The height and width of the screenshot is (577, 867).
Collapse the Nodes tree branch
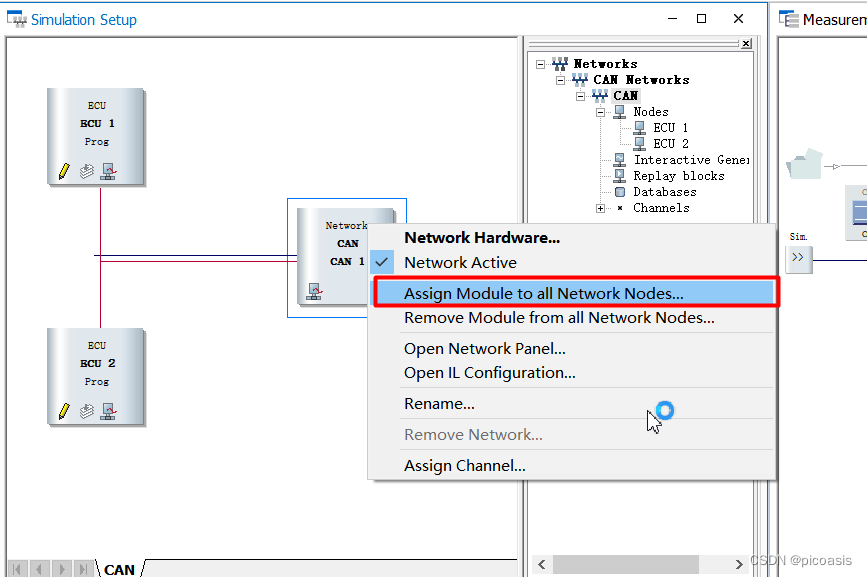coord(600,113)
